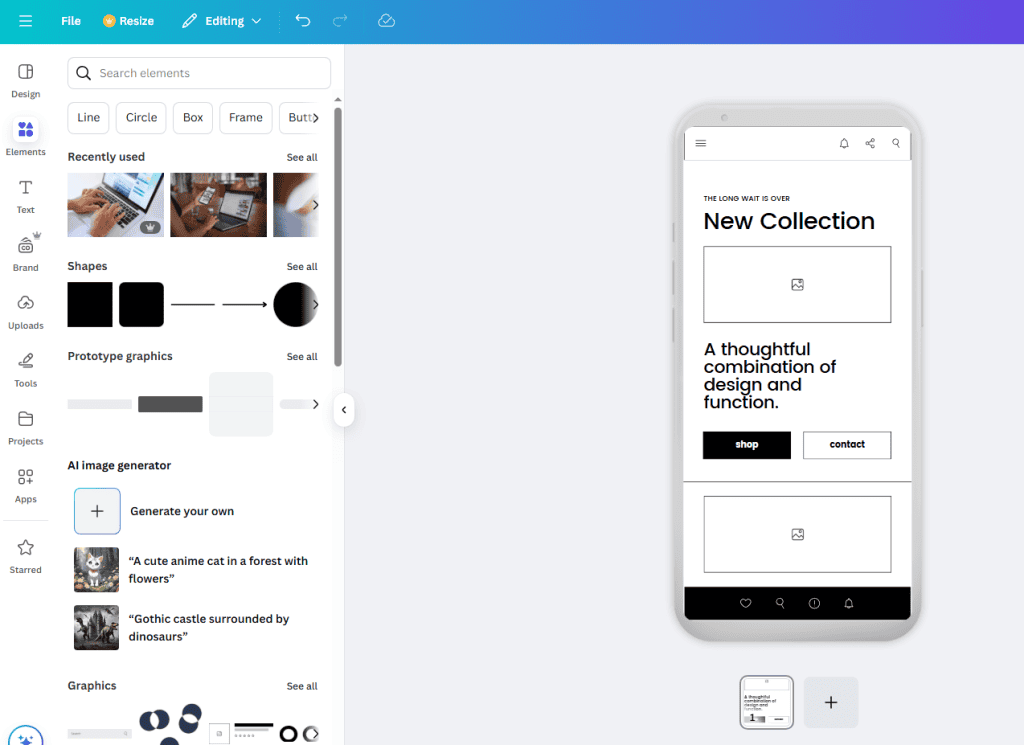
Task: Select the upper image placeholder frame
Action: pyautogui.click(x=797, y=285)
